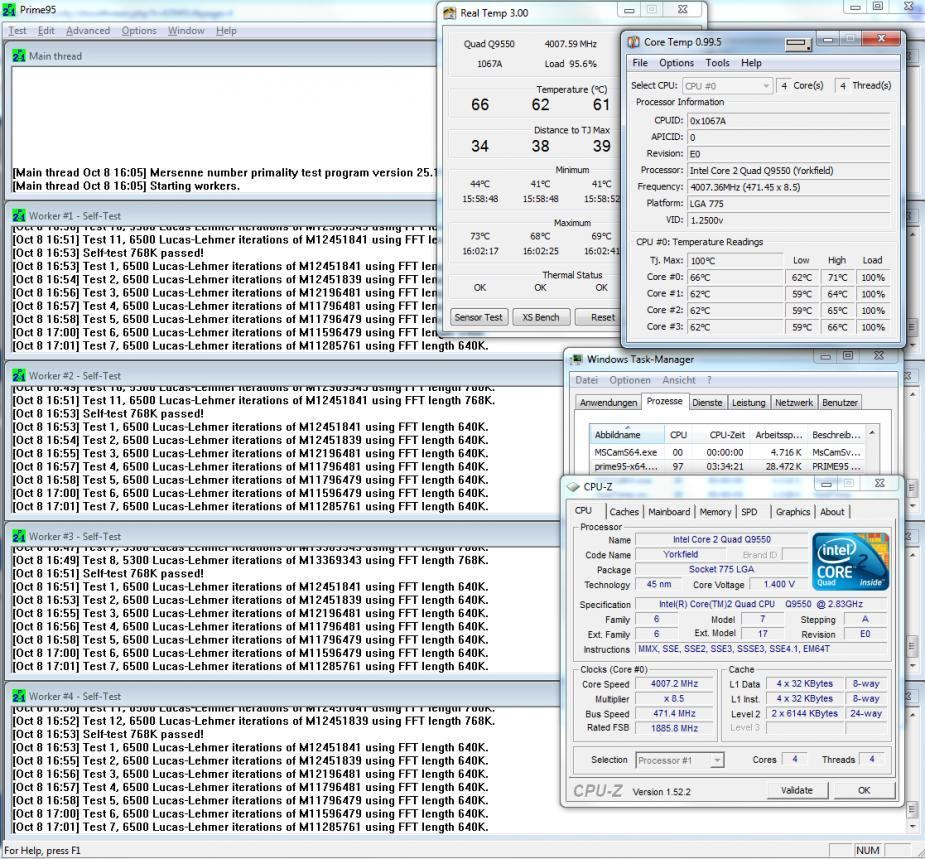Click the Main thread window icon

[19, 56]
